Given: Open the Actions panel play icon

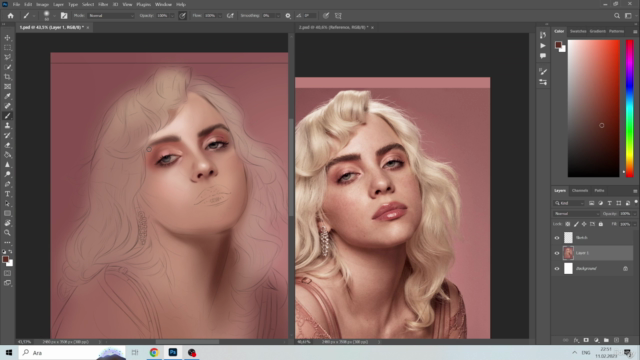Looking at the screenshot, I should tap(543, 45).
